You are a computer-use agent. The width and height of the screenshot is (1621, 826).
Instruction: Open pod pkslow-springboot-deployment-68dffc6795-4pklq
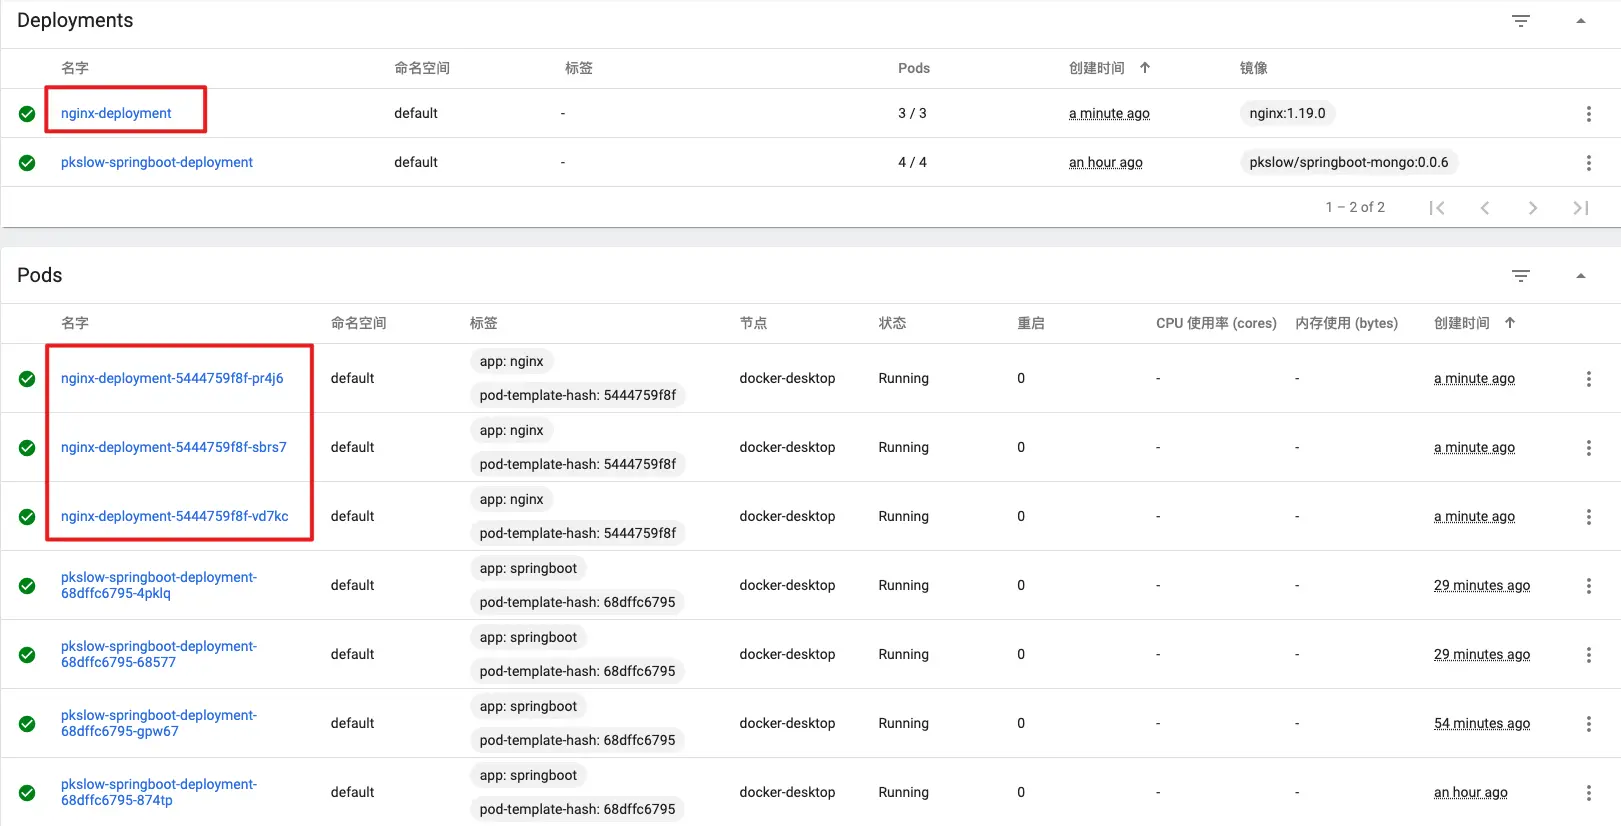(159, 585)
